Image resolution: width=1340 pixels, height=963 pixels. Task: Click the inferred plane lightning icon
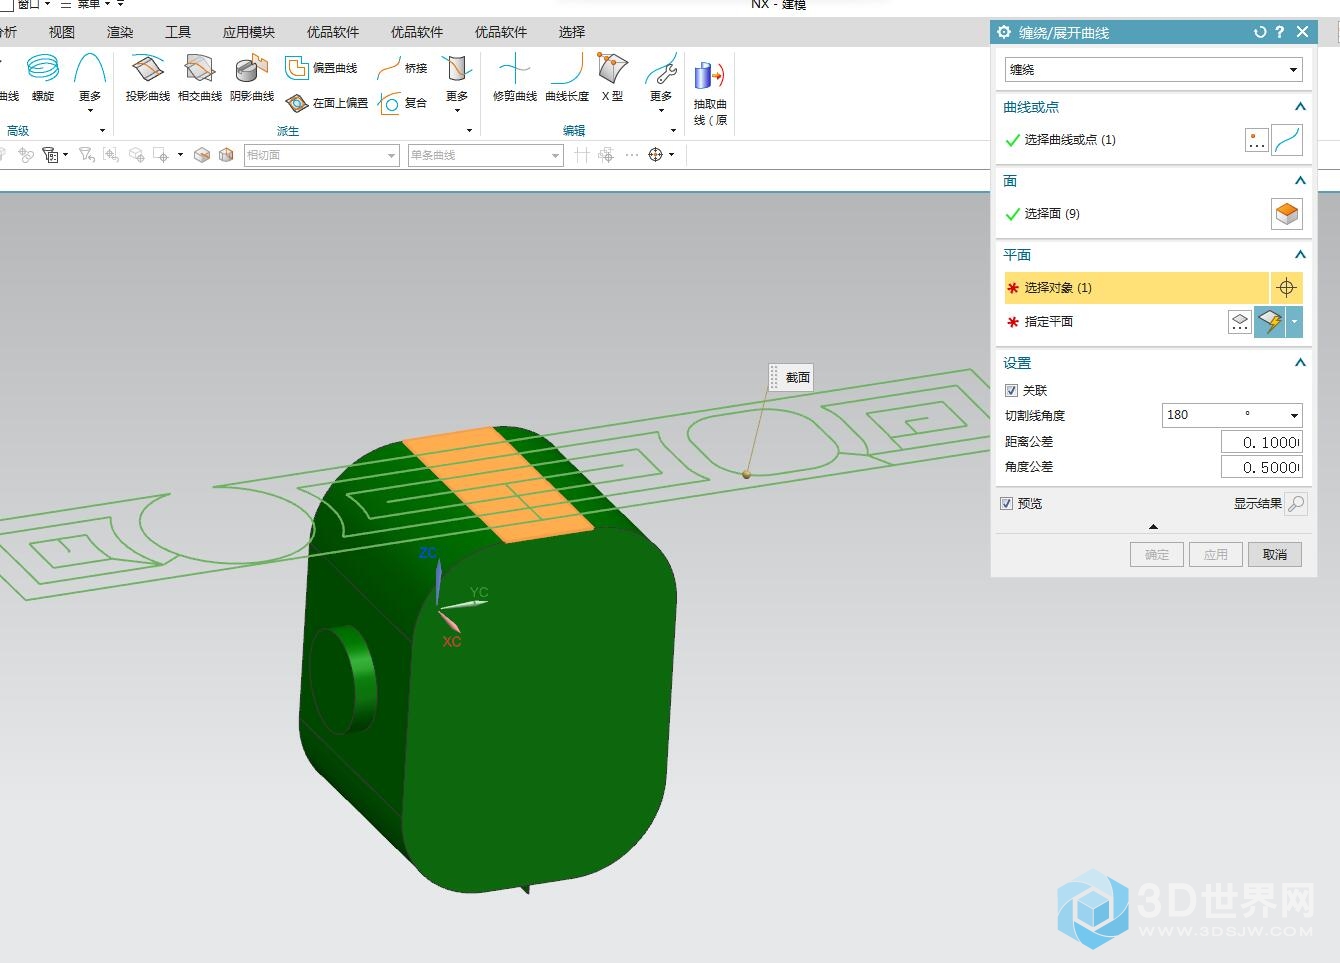pyautogui.click(x=1270, y=322)
